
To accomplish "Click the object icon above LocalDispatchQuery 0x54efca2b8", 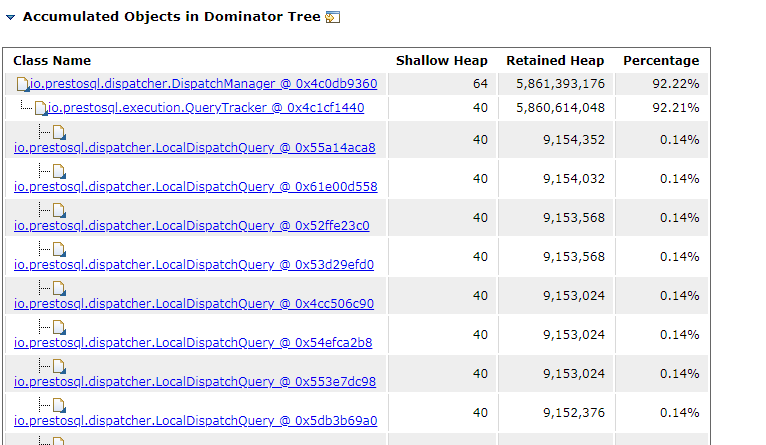I will [x=59, y=327].
